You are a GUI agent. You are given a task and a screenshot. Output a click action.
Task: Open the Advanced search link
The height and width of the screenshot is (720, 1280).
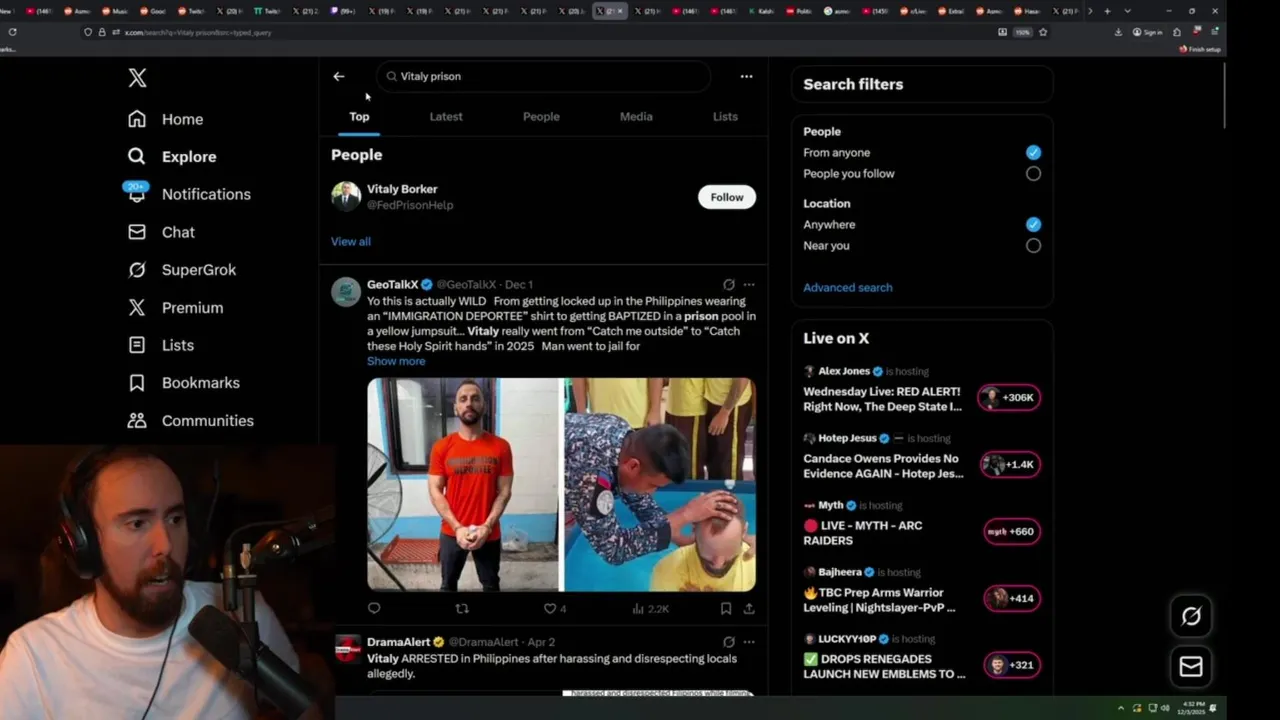coord(848,288)
